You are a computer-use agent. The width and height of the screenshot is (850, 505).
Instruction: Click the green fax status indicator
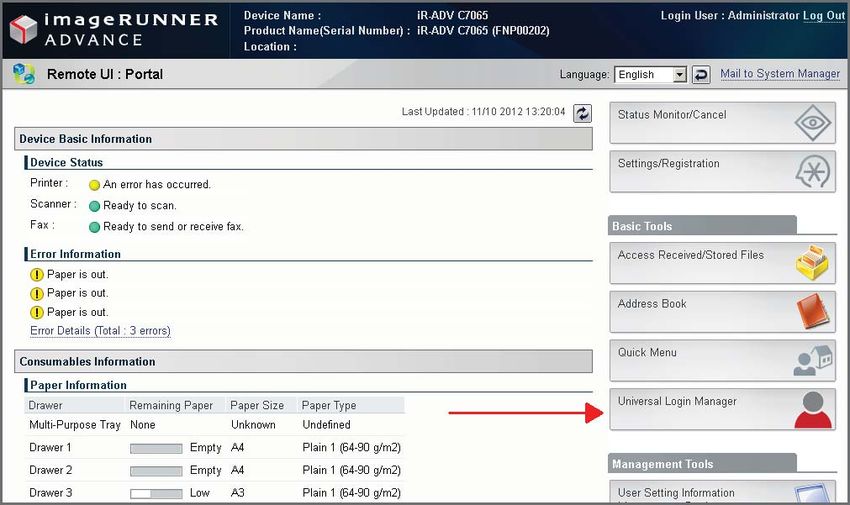pos(94,227)
